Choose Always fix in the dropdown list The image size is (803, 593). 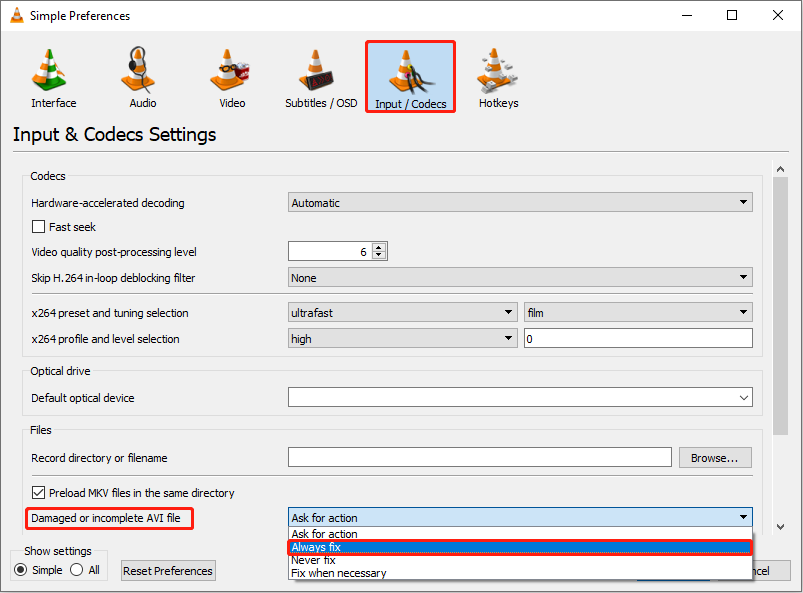[520, 547]
